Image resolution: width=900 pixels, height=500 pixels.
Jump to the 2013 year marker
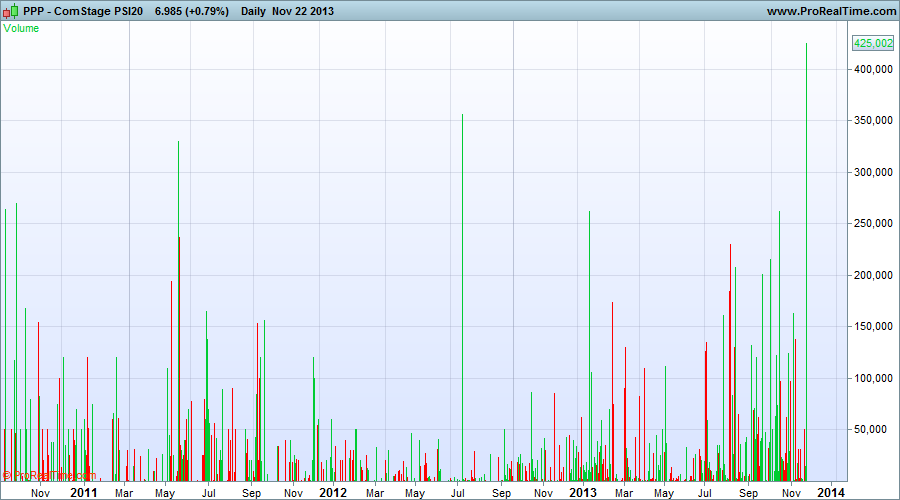(x=582, y=493)
